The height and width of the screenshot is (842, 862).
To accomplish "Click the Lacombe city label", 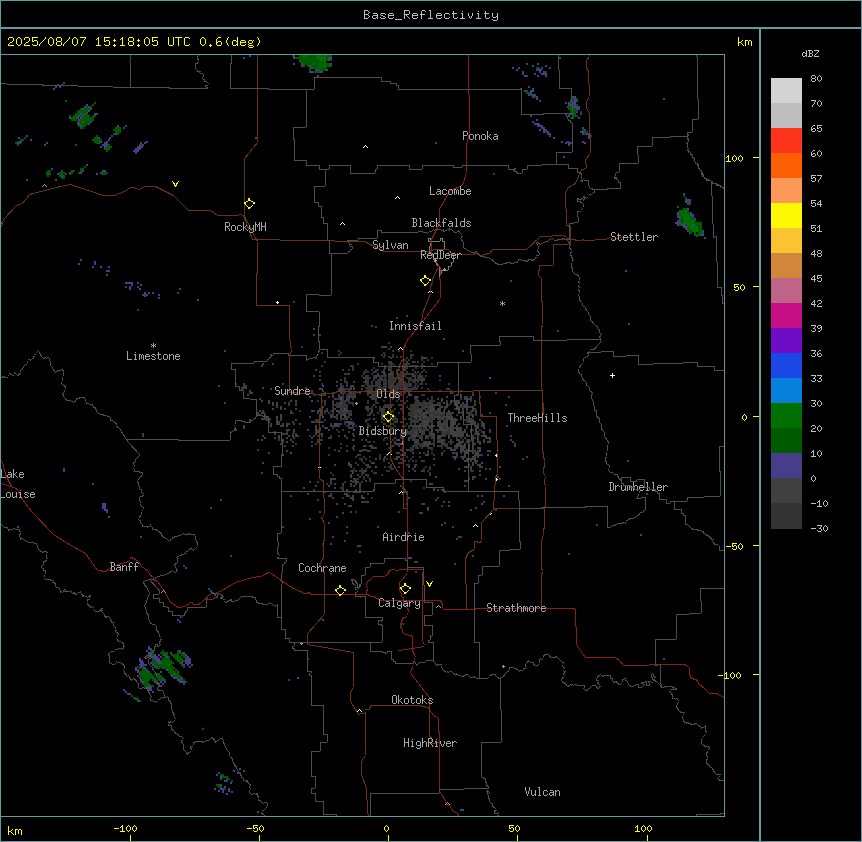I will pyautogui.click(x=450, y=191).
